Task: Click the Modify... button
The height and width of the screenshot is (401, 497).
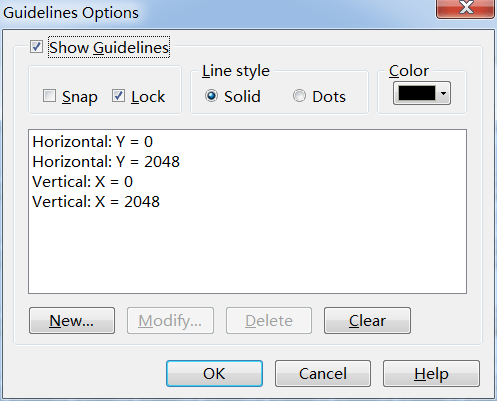Action: (170, 321)
